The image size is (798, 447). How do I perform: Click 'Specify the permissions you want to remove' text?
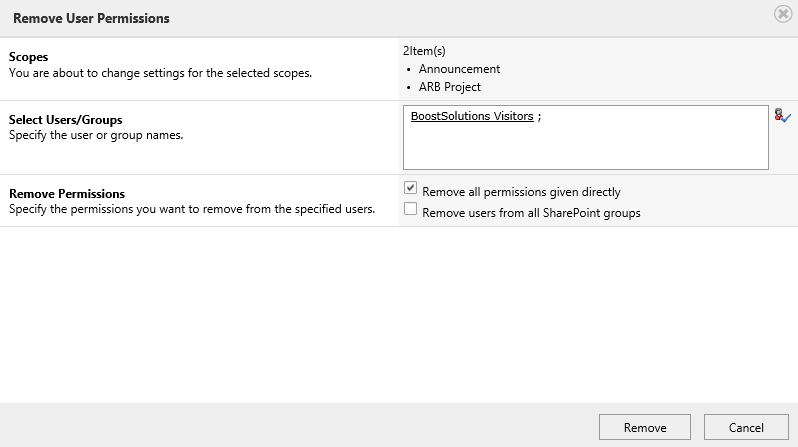click(x=192, y=209)
